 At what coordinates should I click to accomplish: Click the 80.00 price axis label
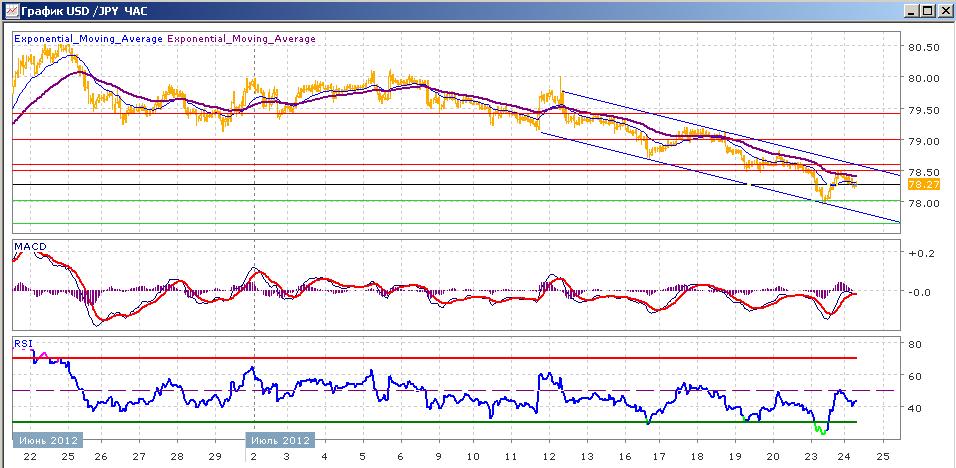pyautogui.click(x=923, y=78)
